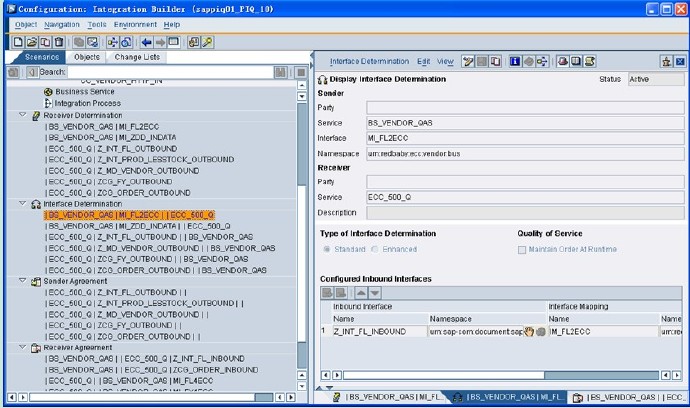Click the open folder icon in main toolbar
This screenshot has width=690, height=408.
(32, 42)
